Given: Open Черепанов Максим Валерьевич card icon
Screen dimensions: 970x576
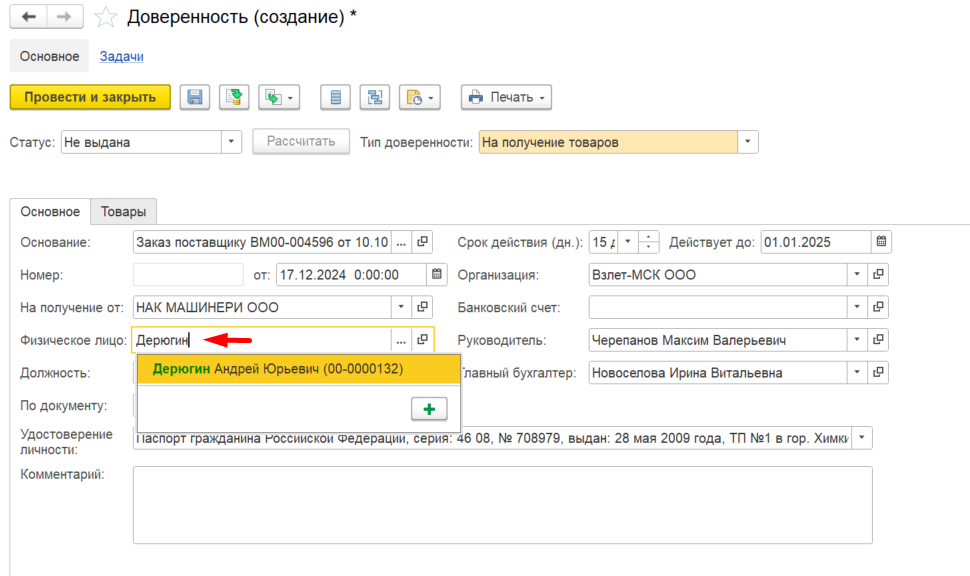Looking at the screenshot, I should (x=878, y=340).
